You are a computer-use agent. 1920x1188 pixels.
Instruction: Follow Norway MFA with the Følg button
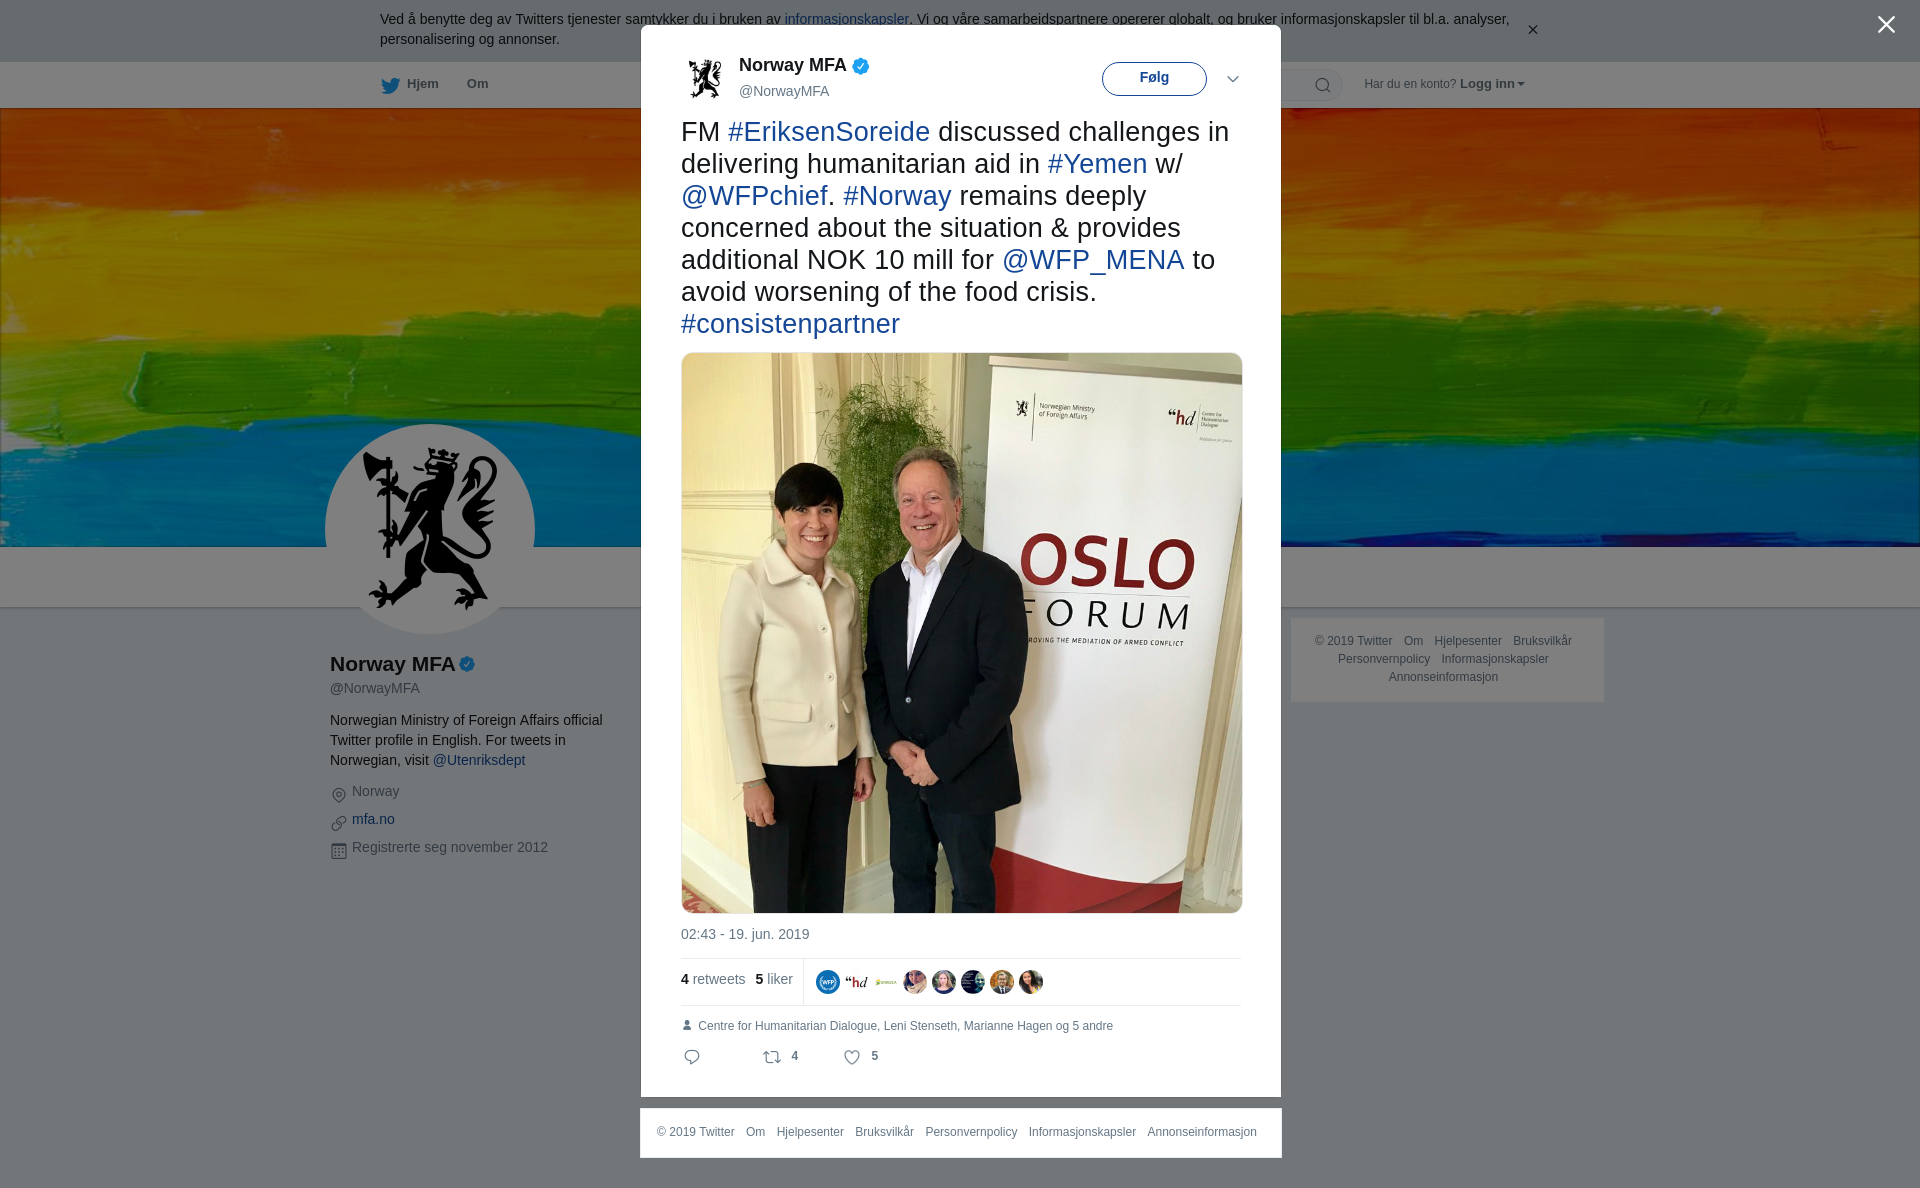pyautogui.click(x=1154, y=79)
